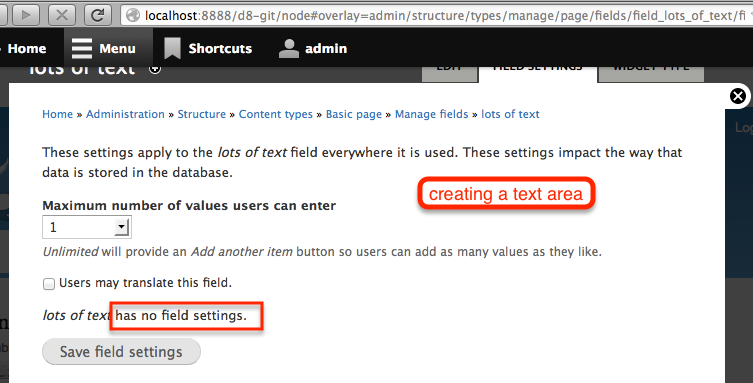
Task: Click the plus icon beside page title
Action: click(155, 69)
